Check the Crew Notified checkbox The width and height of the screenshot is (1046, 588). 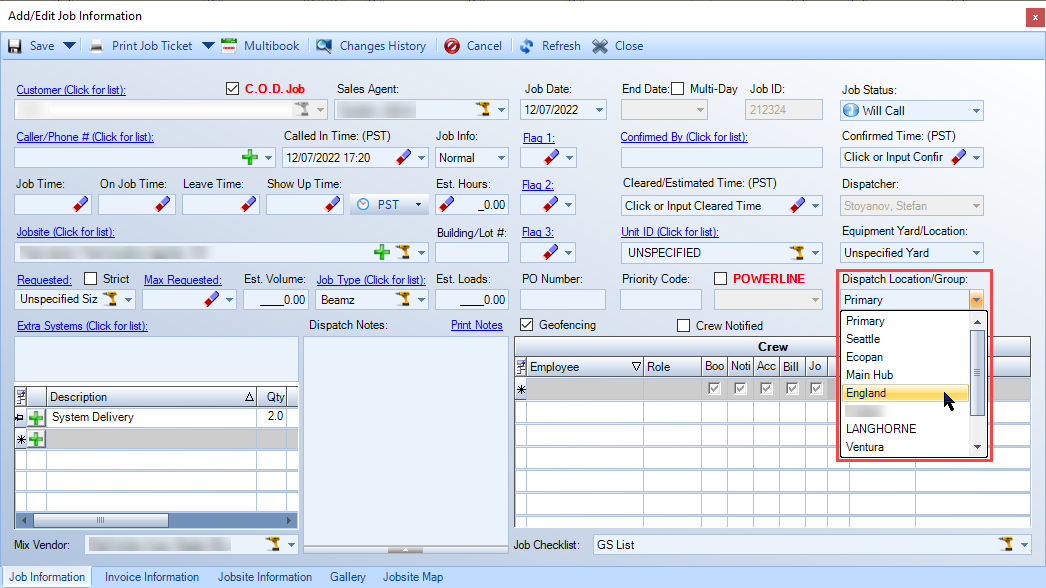point(683,326)
